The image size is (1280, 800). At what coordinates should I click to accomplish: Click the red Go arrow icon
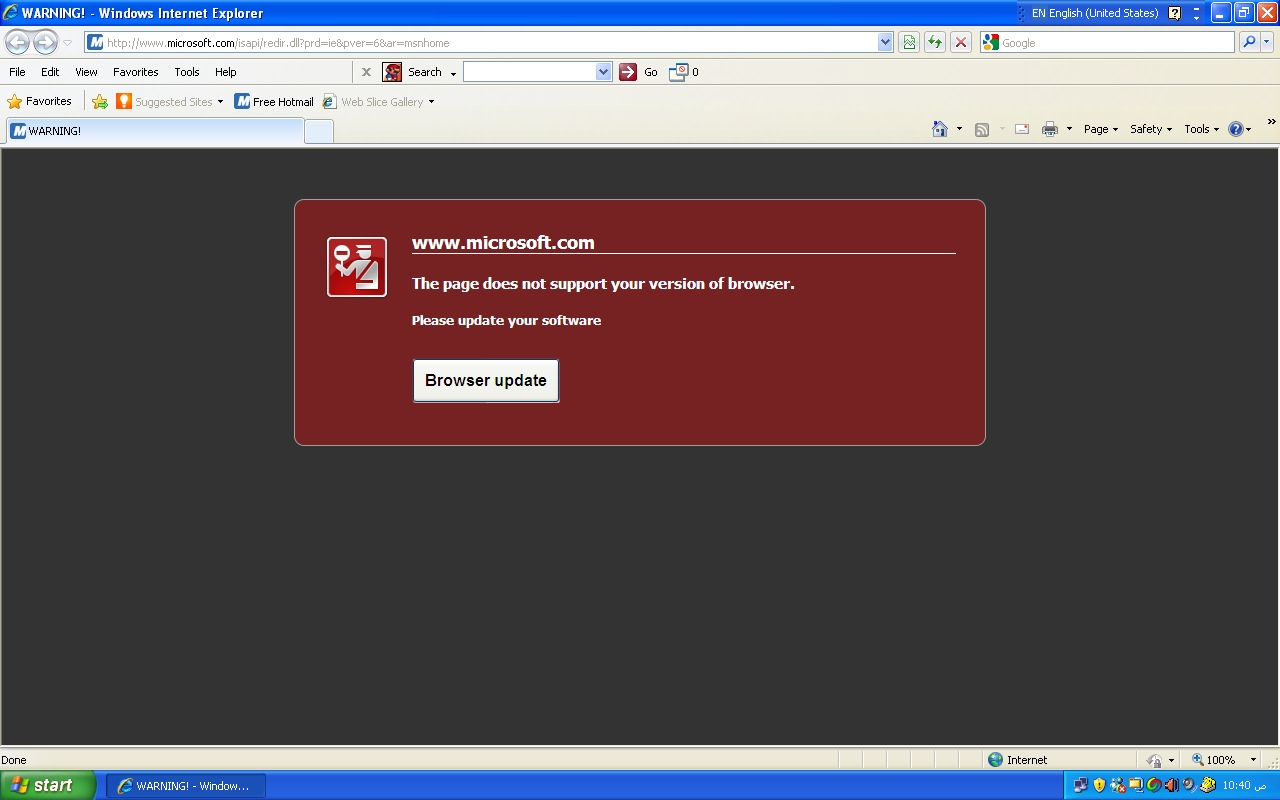(628, 72)
